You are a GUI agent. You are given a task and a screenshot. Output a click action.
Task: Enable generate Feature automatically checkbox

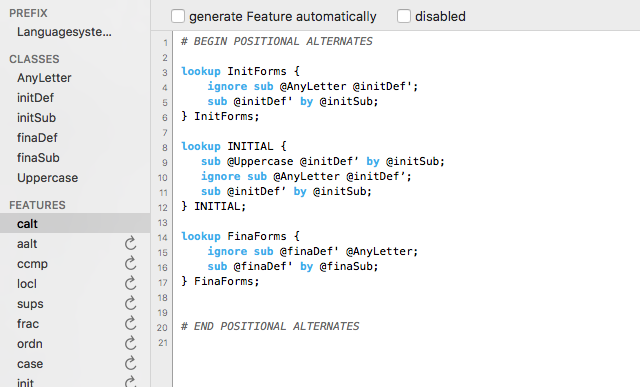click(x=178, y=16)
